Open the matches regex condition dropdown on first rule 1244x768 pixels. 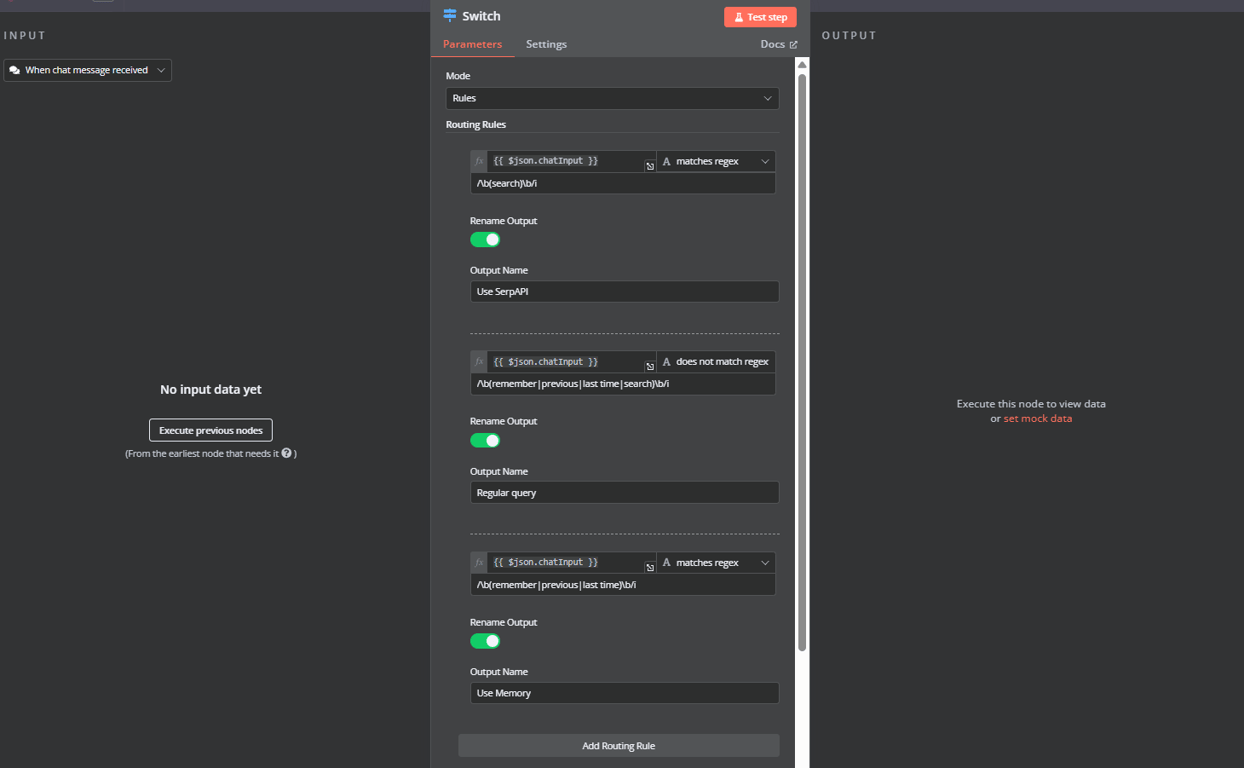pyautogui.click(x=715, y=160)
